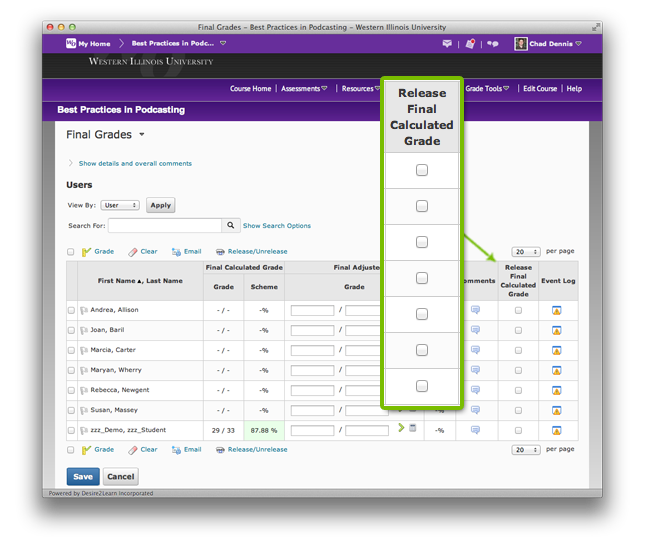
Task: Open the View By User dropdown
Action: (120, 205)
